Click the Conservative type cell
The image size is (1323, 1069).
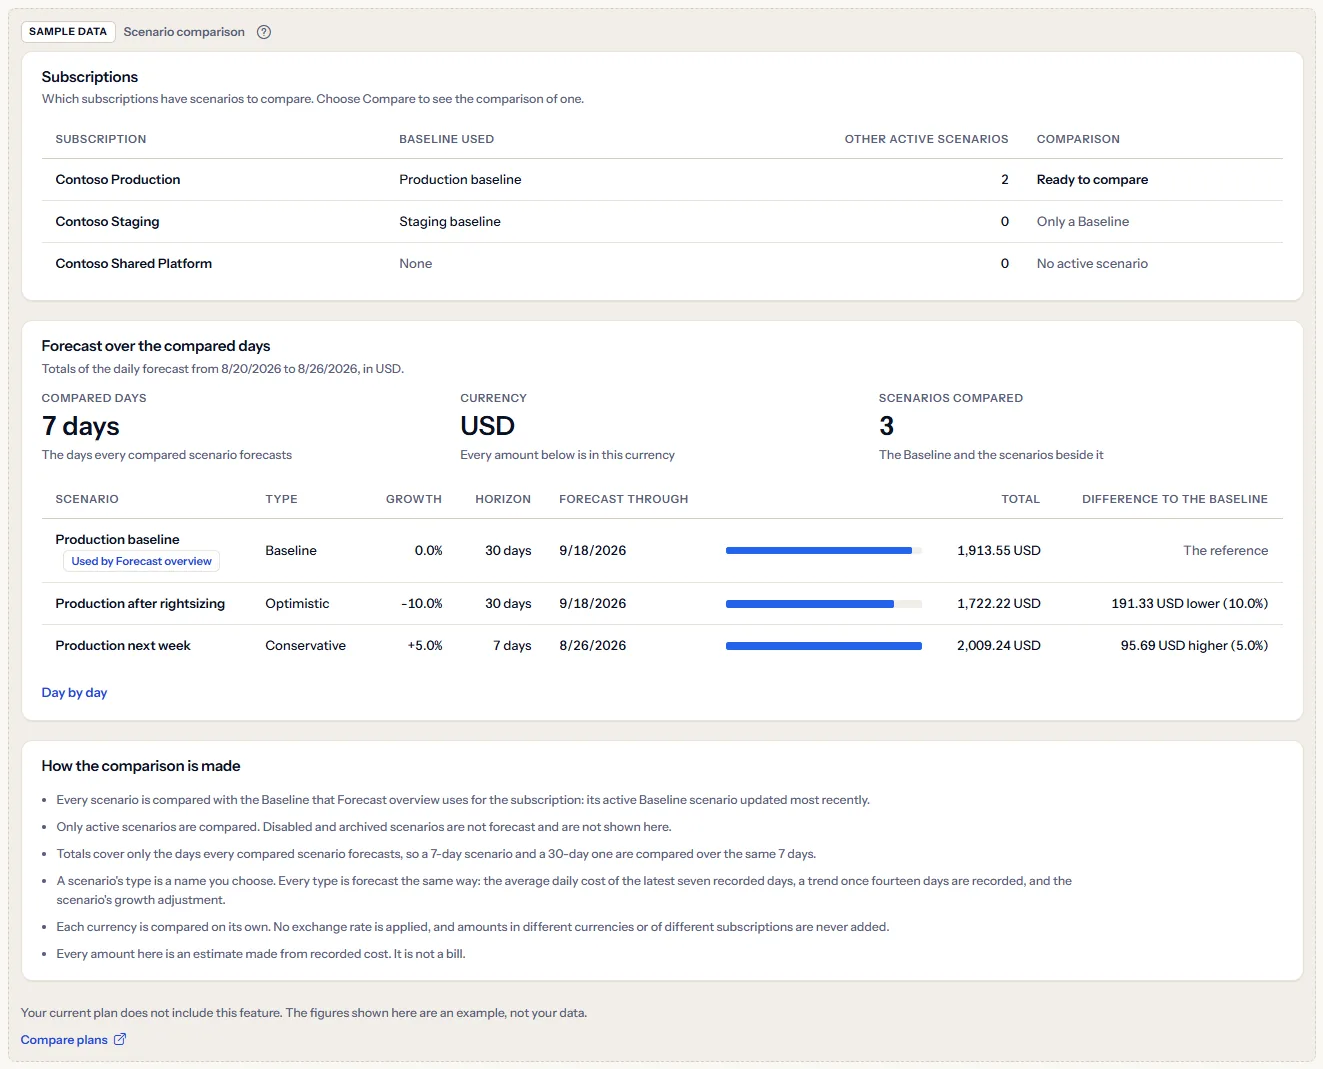pyautogui.click(x=305, y=646)
